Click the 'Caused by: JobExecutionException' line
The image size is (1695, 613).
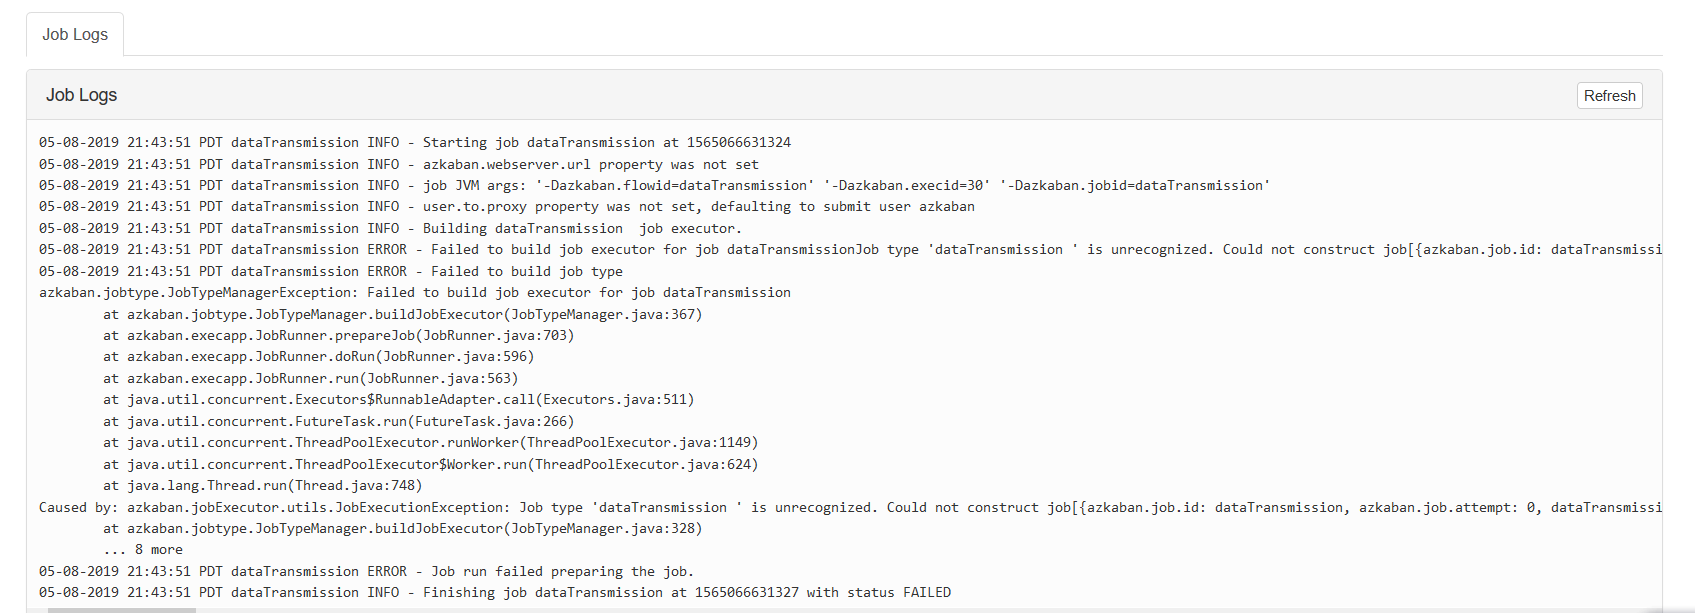coord(700,508)
